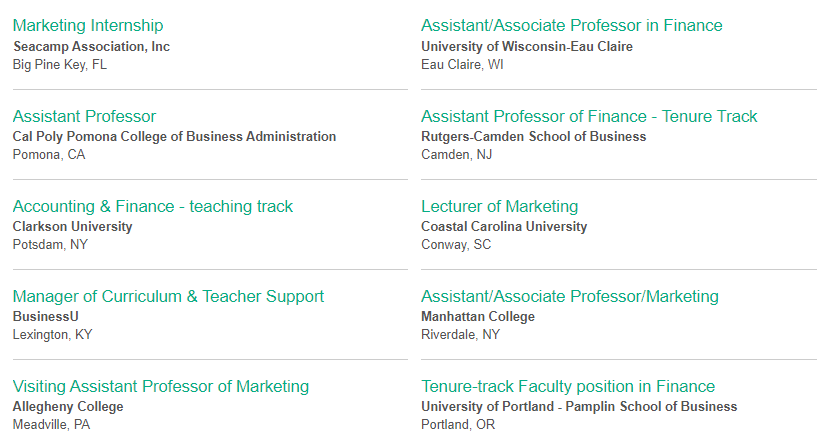Click the Allegheny College employer name
Image resolution: width=828 pixels, height=448 pixels.
point(68,406)
